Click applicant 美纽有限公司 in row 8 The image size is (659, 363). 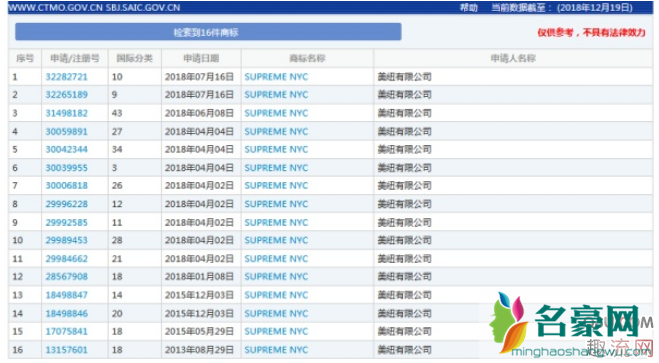click(x=404, y=204)
